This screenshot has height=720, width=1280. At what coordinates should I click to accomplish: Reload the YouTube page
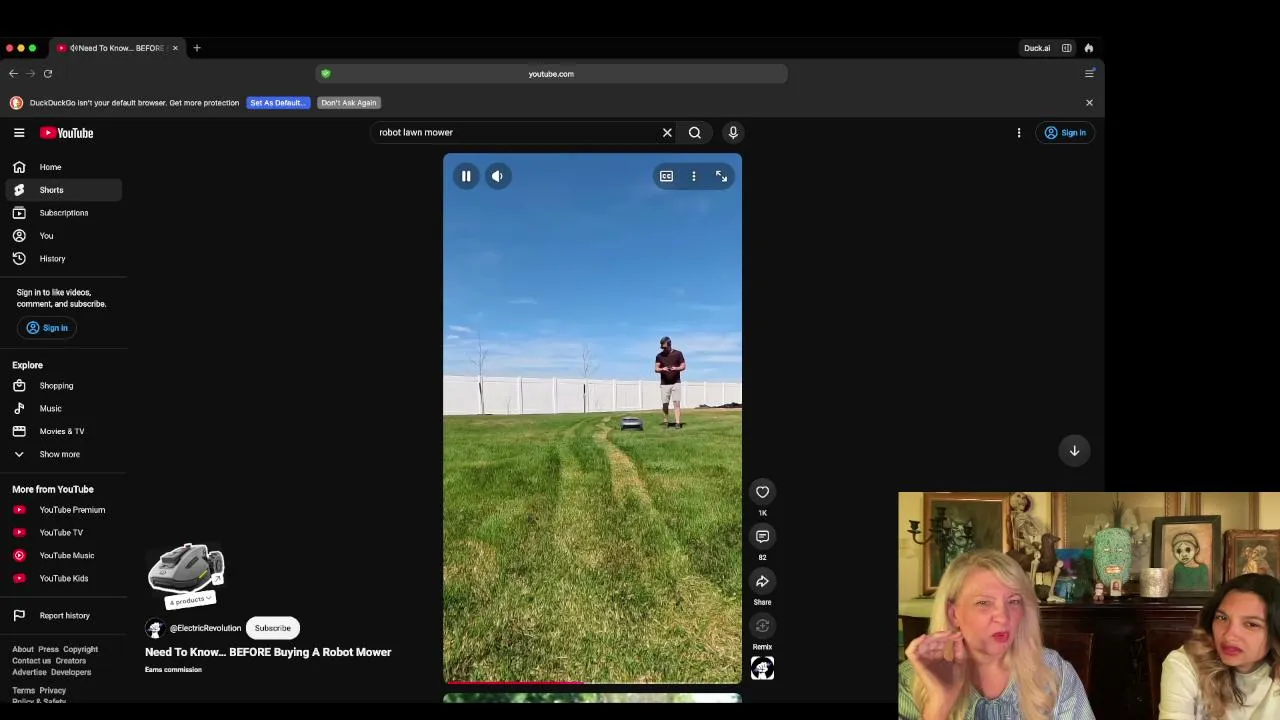[47, 73]
